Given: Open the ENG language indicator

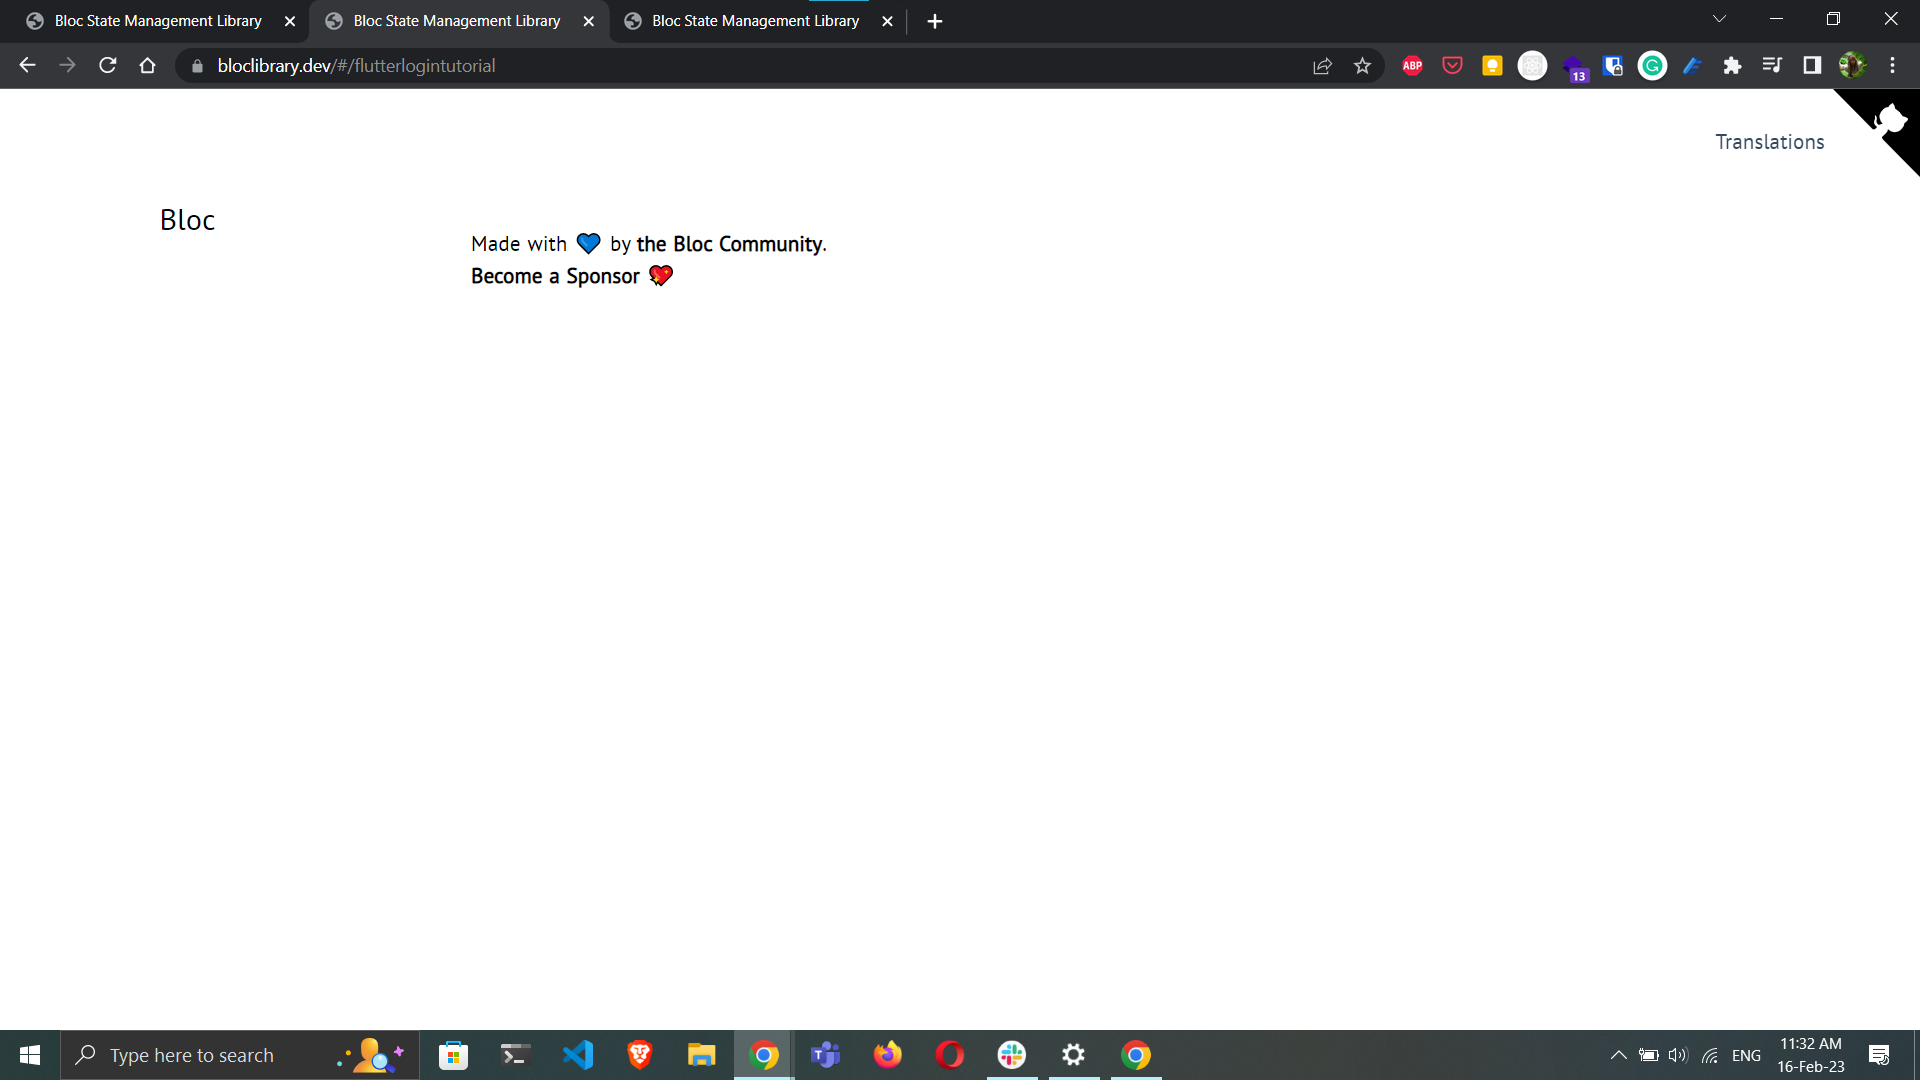Looking at the screenshot, I should [1746, 1054].
